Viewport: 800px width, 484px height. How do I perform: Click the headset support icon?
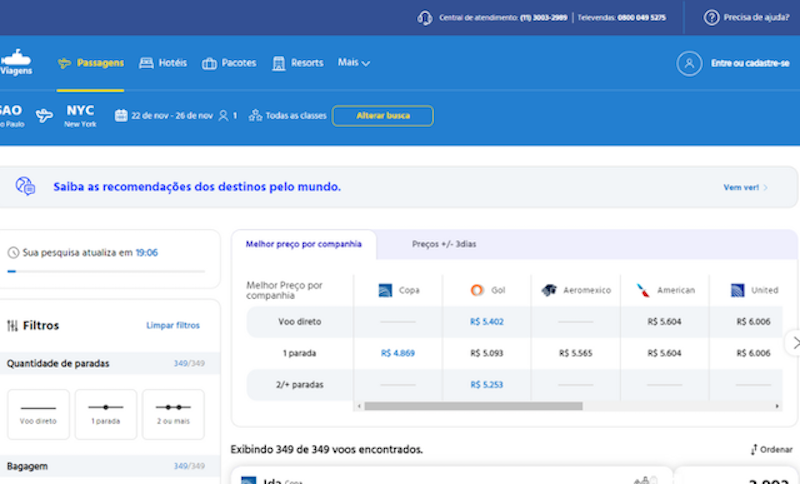point(424,18)
